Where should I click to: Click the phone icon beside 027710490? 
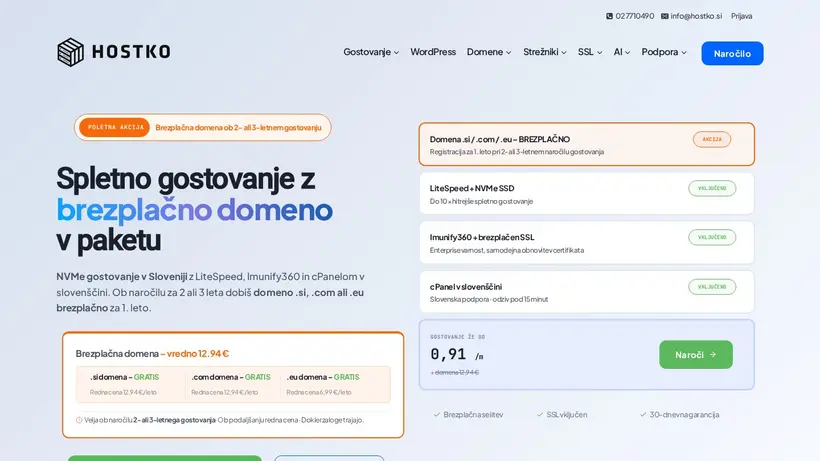point(609,16)
